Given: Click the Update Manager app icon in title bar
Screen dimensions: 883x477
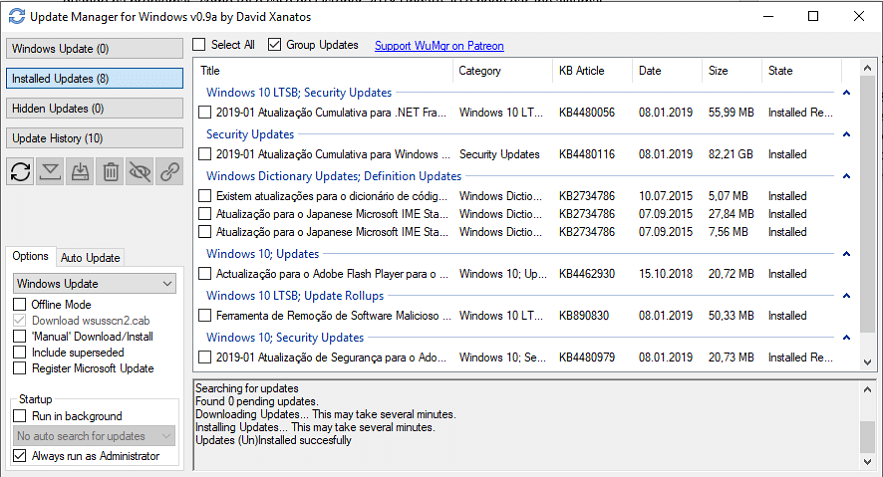Looking at the screenshot, I should point(17,16).
